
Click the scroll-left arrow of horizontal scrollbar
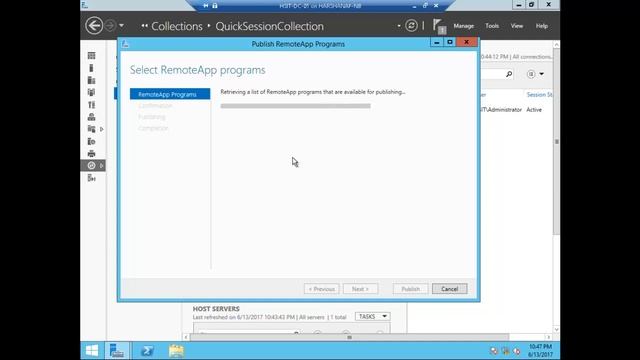[x=186, y=337]
